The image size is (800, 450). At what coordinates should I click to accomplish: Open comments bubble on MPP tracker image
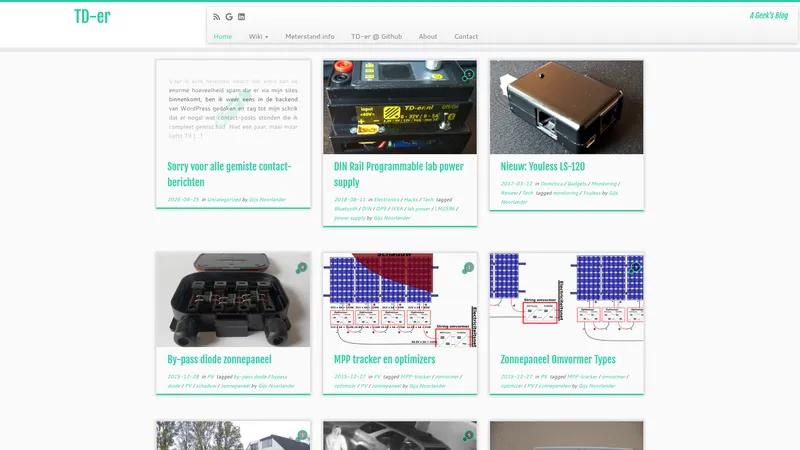pyautogui.click(x=468, y=268)
